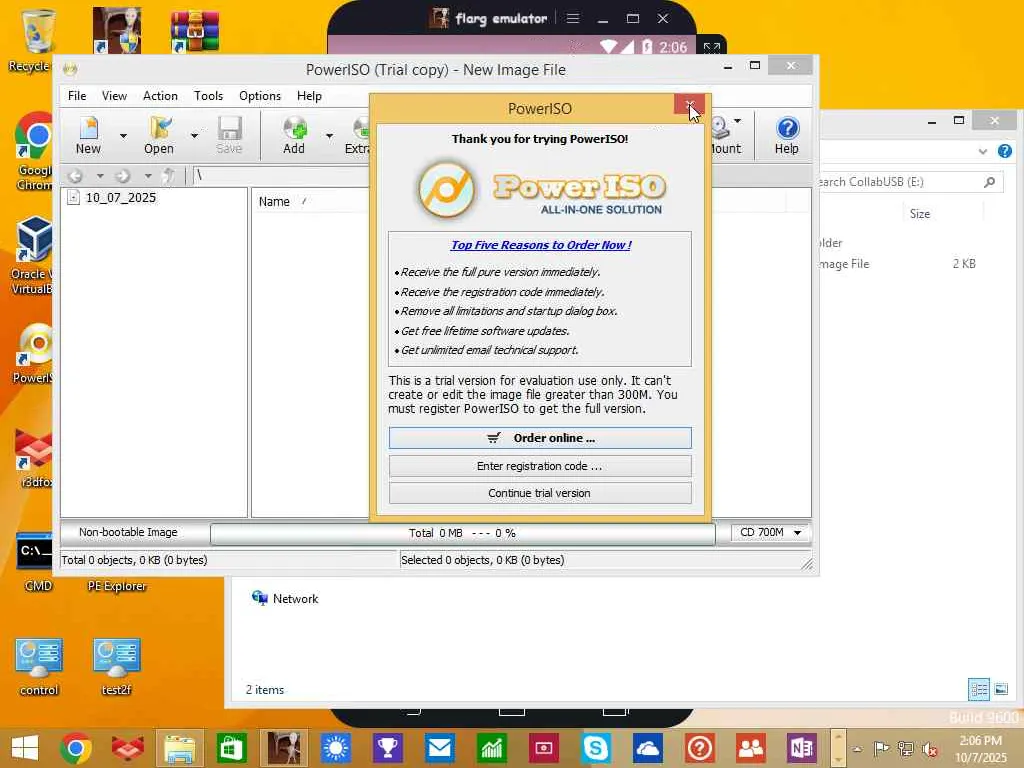Click the Name column header
The width and height of the screenshot is (1024, 768).
[274, 202]
